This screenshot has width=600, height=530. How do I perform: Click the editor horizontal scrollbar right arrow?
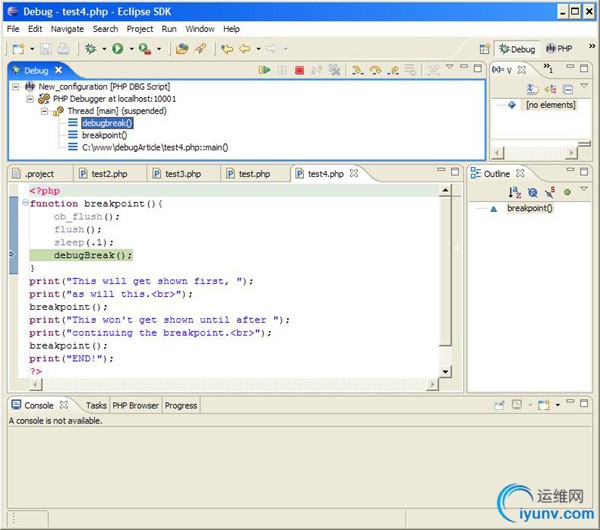[432, 384]
